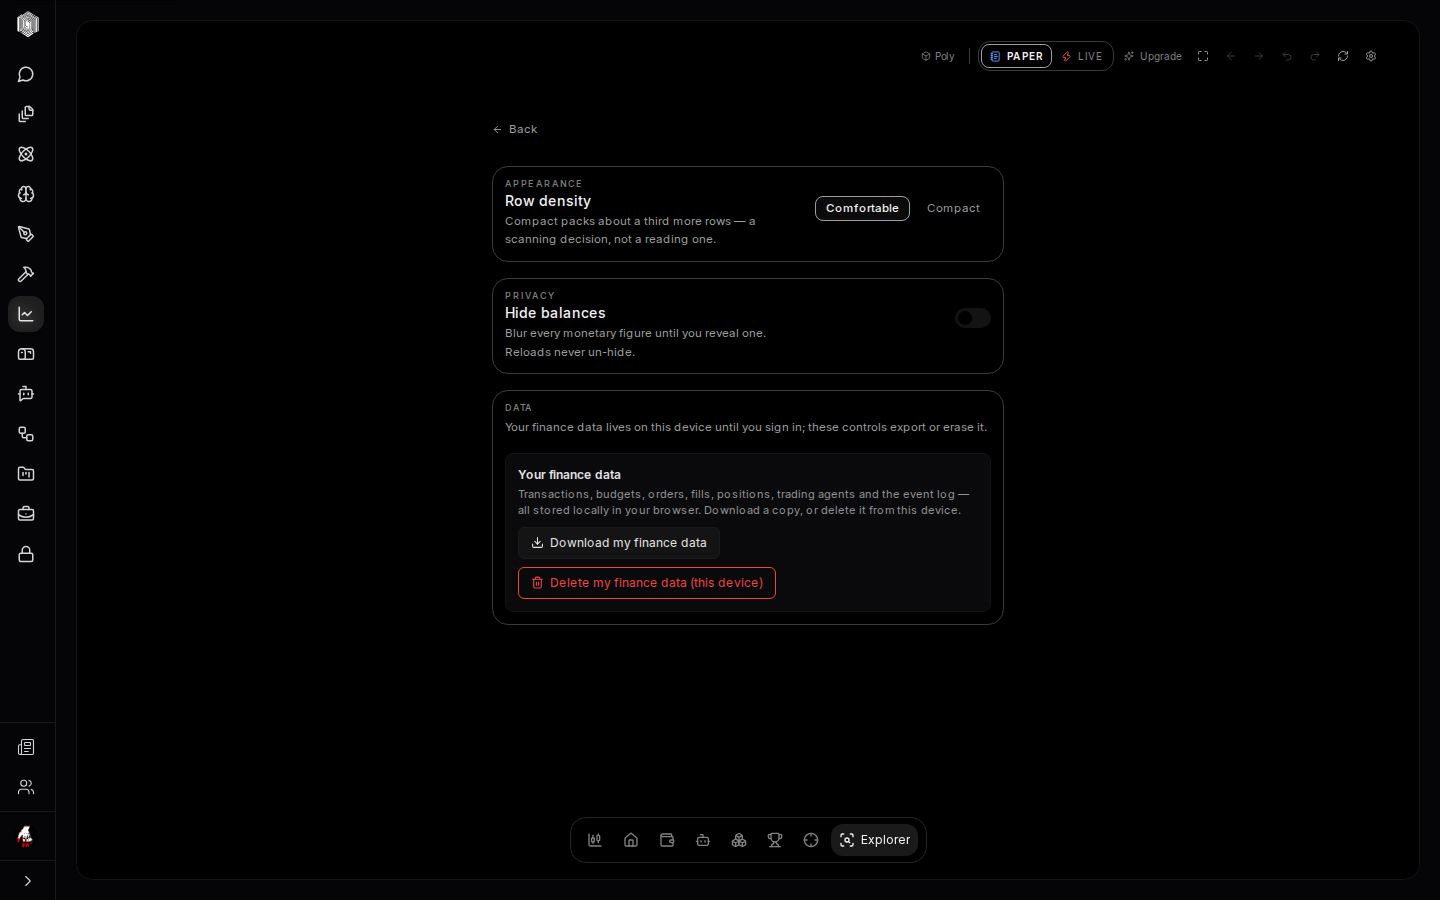Select the brain icon in sidebar
This screenshot has width=1440, height=900.
26,194
